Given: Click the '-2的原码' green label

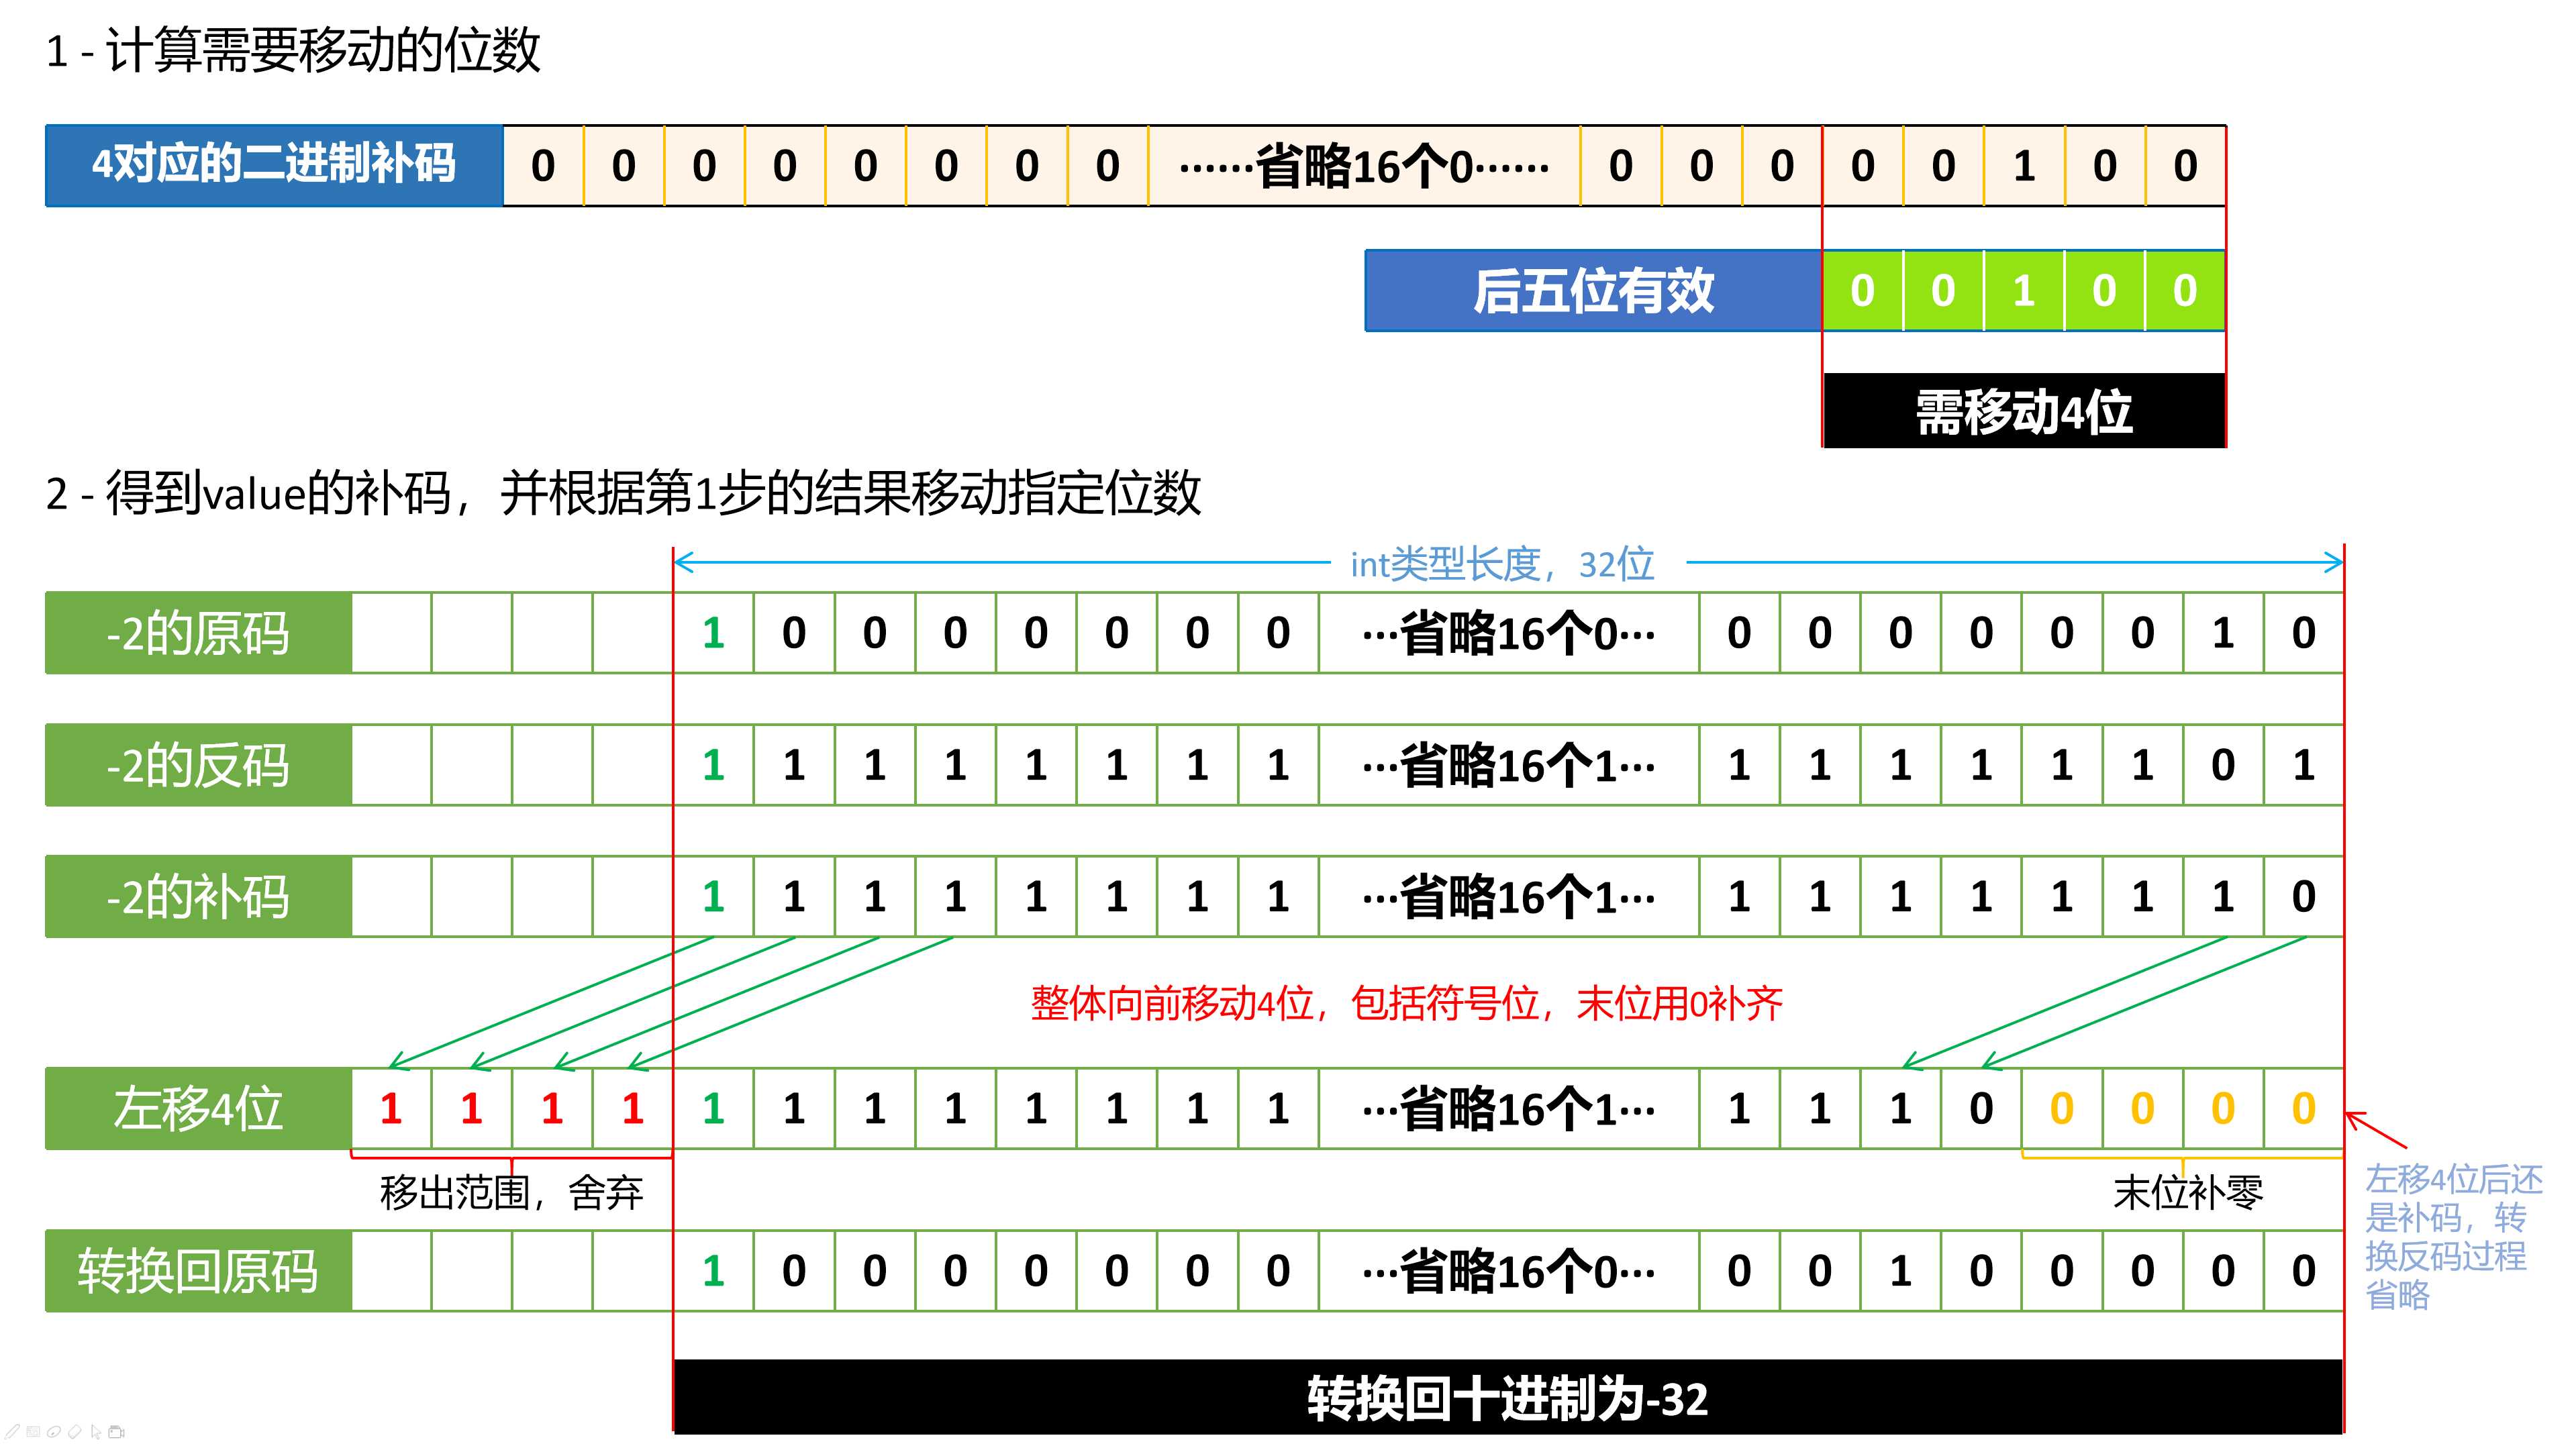Looking at the screenshot, I should pyautogui.click(x=198, y=633).
